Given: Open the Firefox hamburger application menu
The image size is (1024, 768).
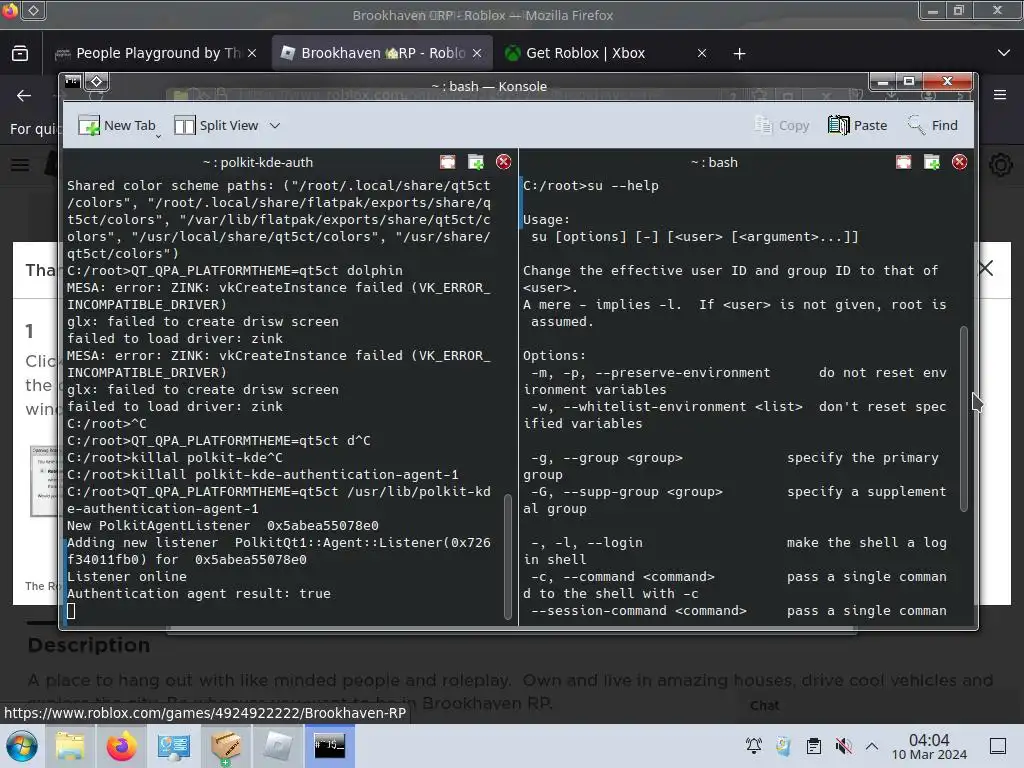Looking at the screenshot, I should pos(1000,95).
